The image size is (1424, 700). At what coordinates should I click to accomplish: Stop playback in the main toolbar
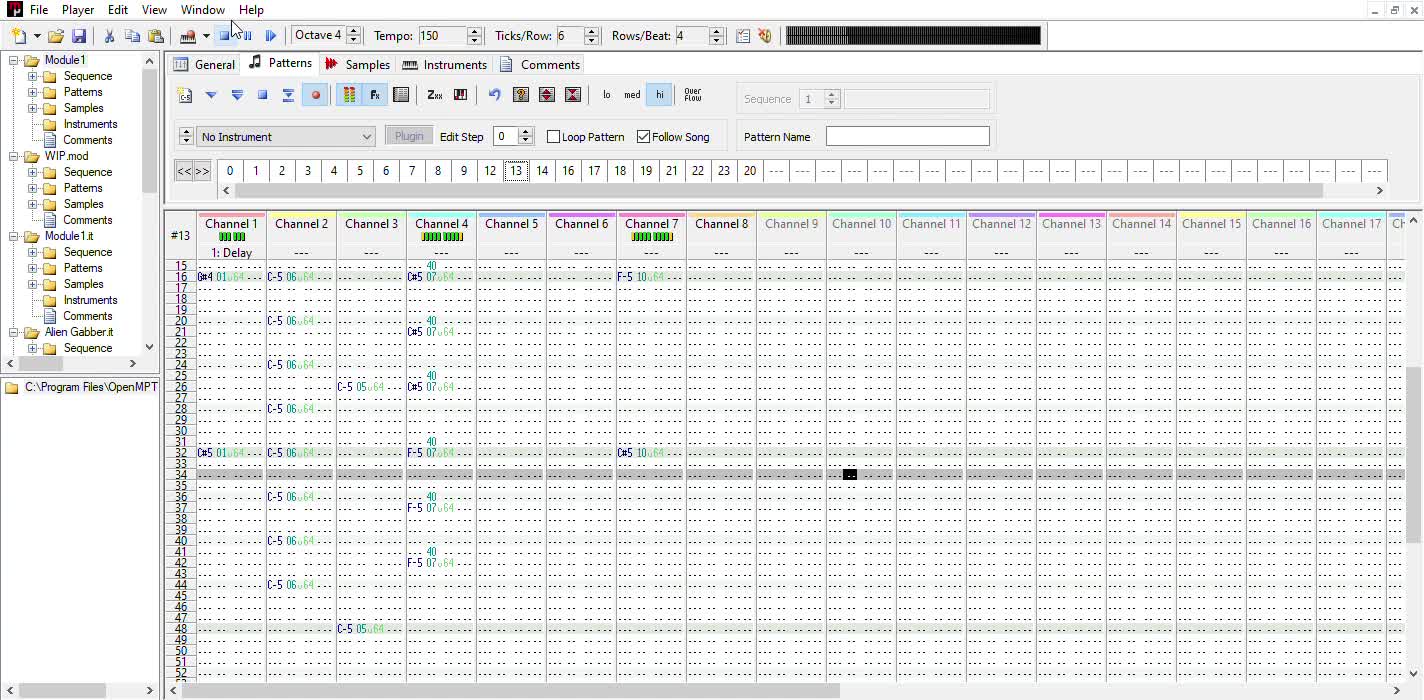pyautogui.click(x=225, y=36)
